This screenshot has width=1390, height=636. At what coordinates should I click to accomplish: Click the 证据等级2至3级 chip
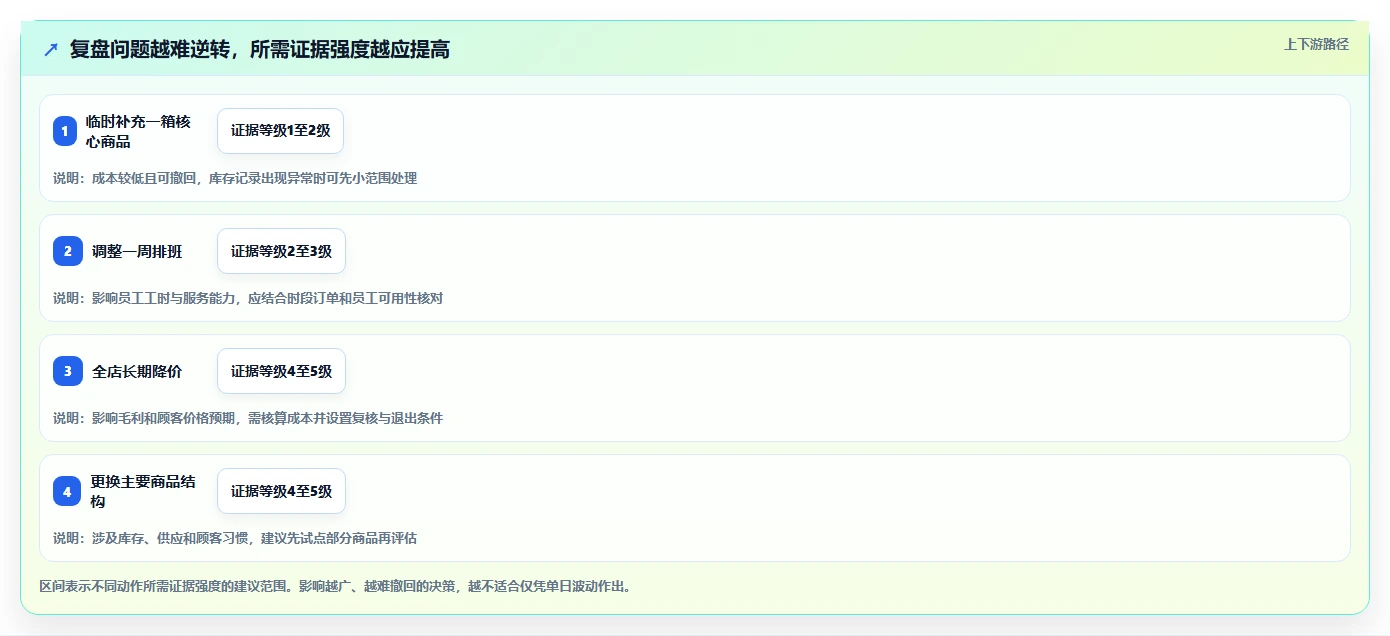(281, 251)
